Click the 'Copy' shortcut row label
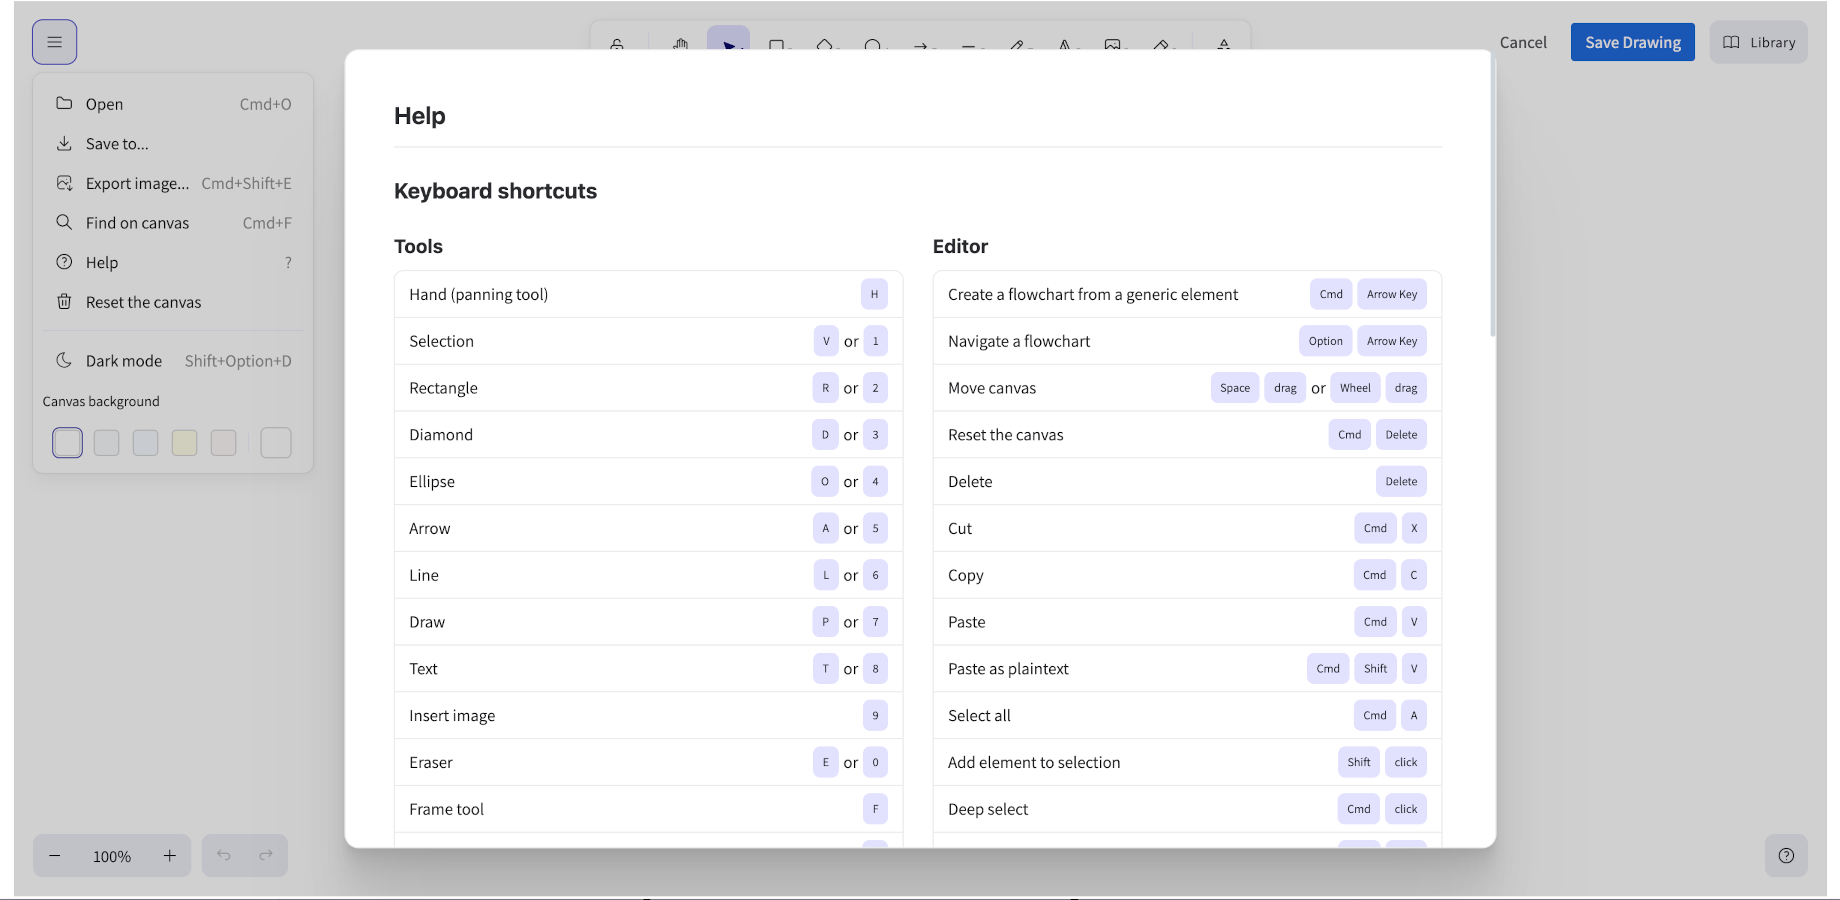The width and height of the screenshot is (1840, 900). click(966, 575)
